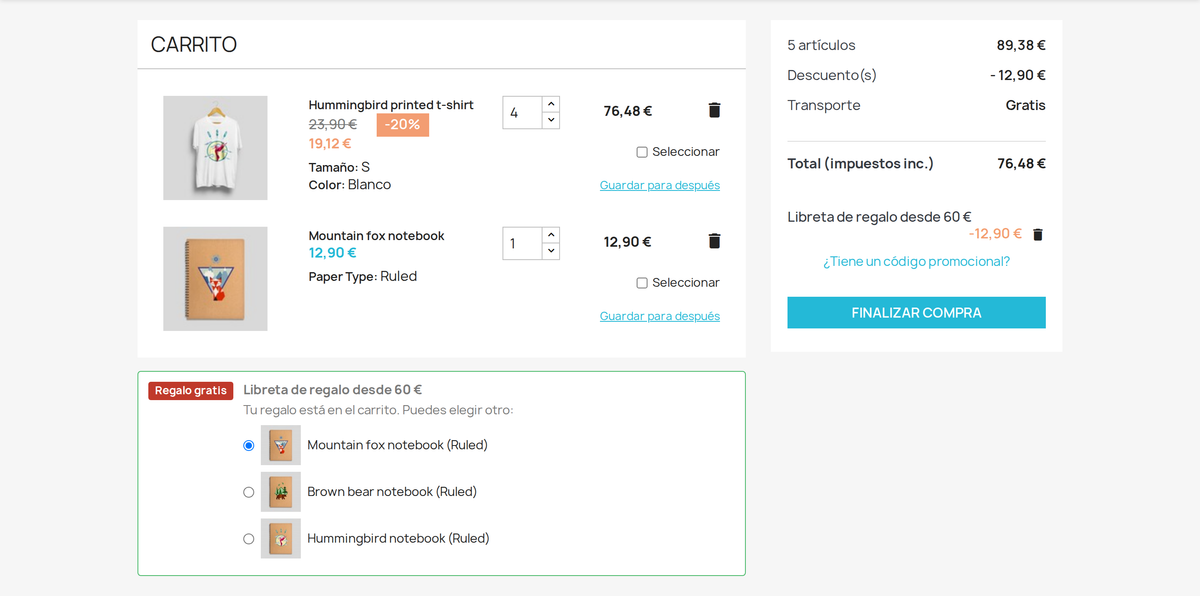
Task: Increase quantity of Mountain fox notebook
Action: pyautogui.click(x=551, y=235)
